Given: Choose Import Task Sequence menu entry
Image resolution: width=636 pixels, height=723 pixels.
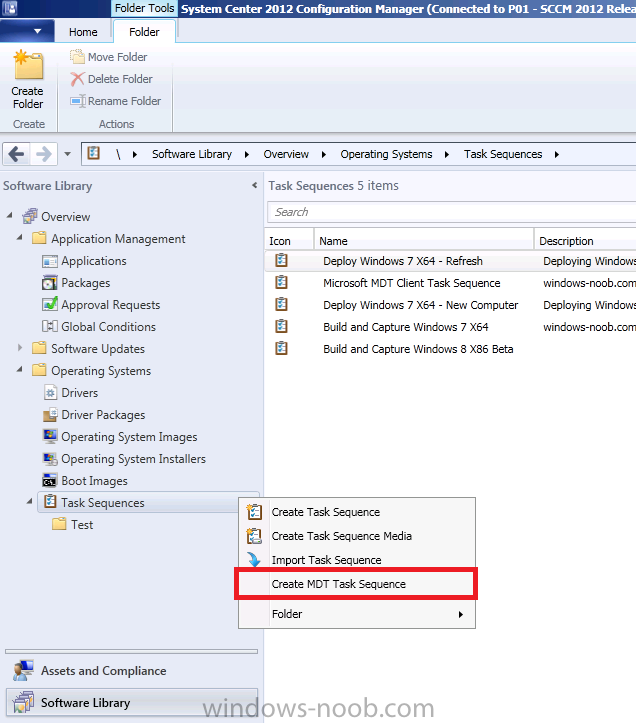Looking at the screenshot, I should [x=357, y=560].
